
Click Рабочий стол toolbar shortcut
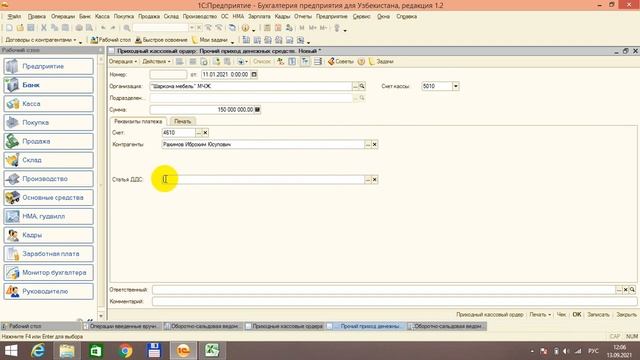(111, 40)
